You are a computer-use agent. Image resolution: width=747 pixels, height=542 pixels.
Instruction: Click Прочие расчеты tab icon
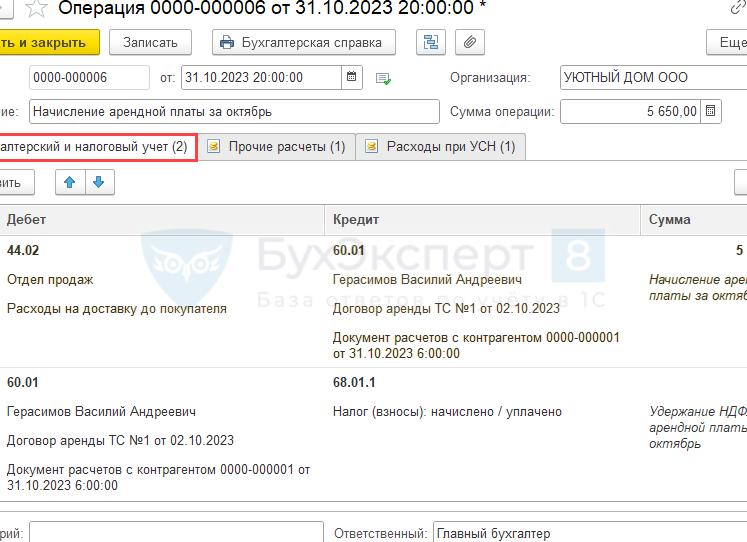pos(213,146)
